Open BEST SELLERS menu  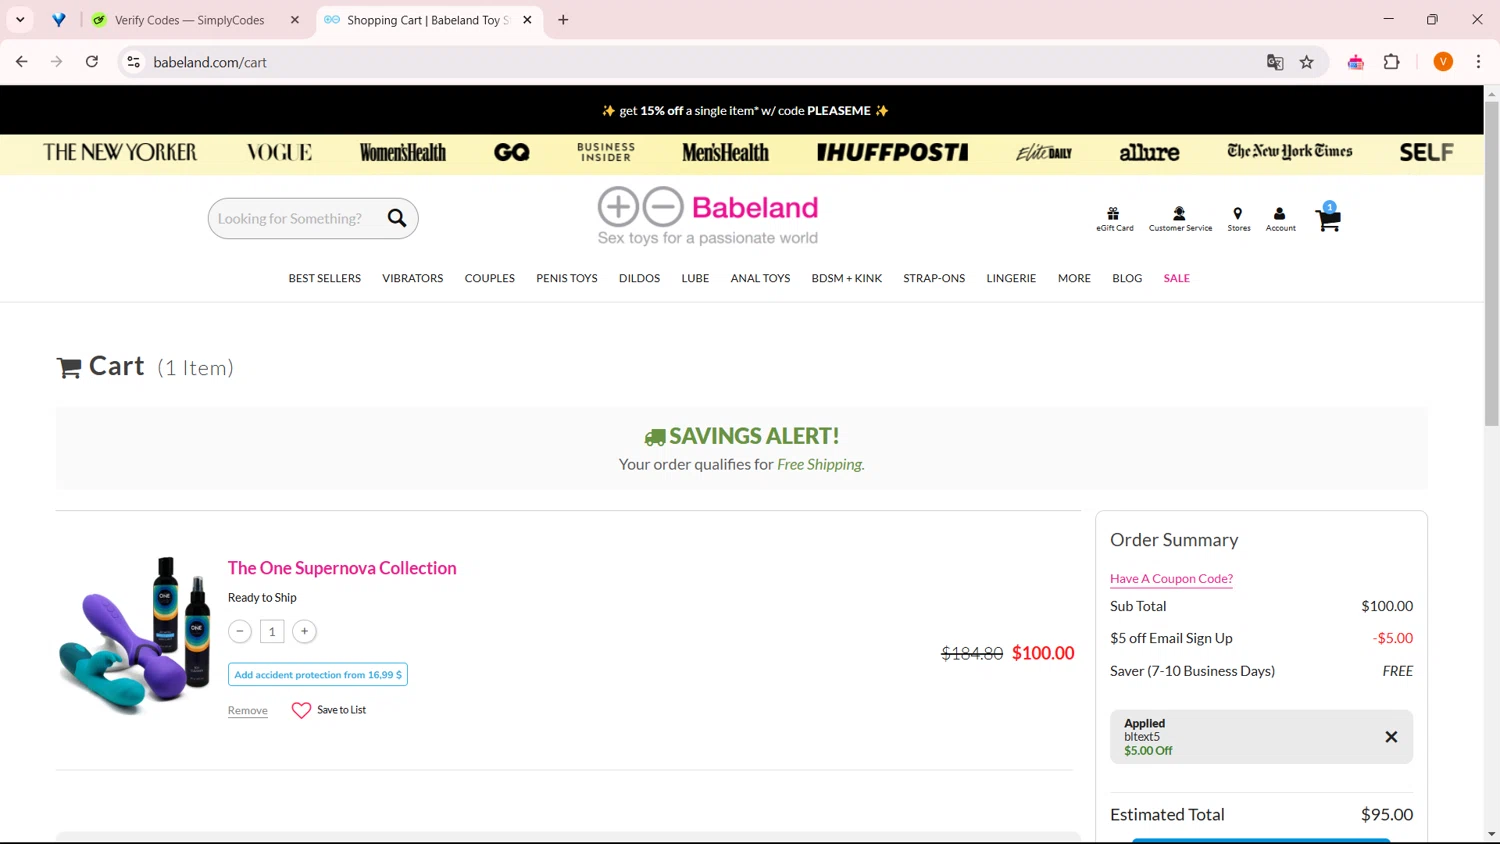click(325, 278)
